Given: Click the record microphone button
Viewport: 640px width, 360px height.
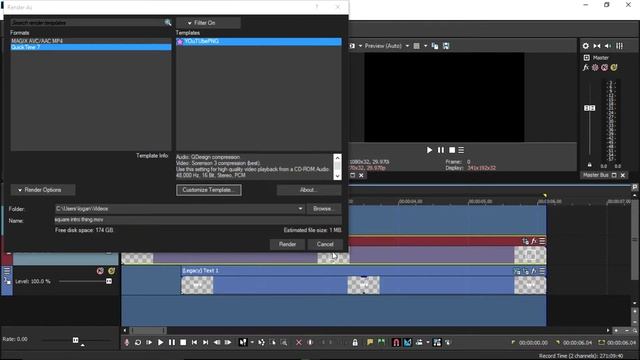Looking at the screenshot, I should click(x=127, y=342).
